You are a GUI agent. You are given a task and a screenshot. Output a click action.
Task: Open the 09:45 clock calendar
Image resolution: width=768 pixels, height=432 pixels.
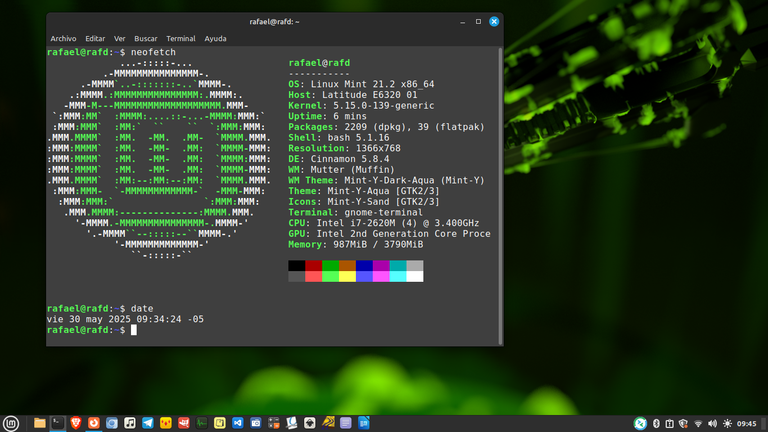point(746,423)
